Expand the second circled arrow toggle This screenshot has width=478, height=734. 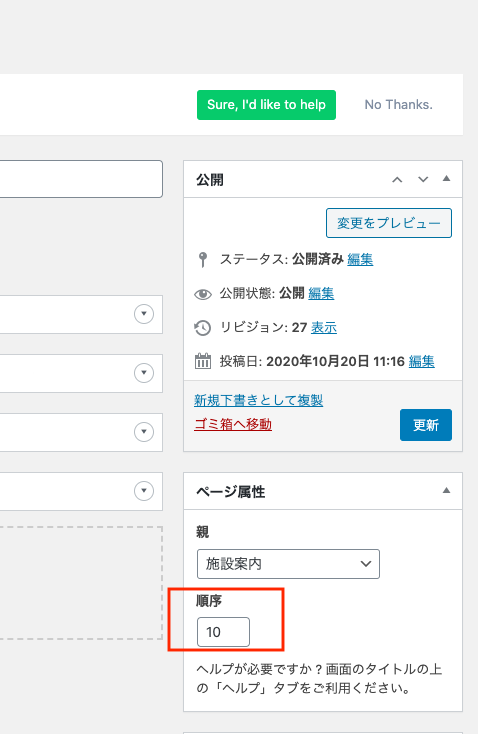tap(144, 373)
